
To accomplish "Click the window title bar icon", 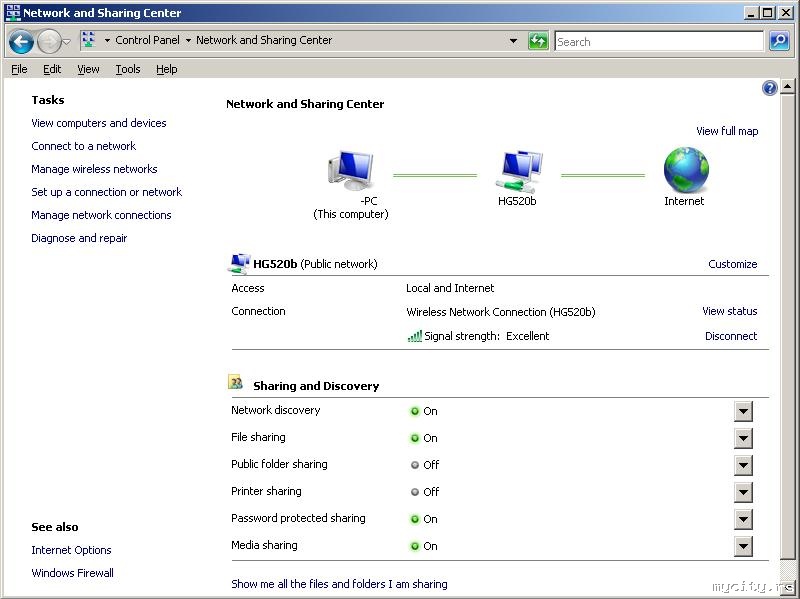I will (x=13, y=12).
